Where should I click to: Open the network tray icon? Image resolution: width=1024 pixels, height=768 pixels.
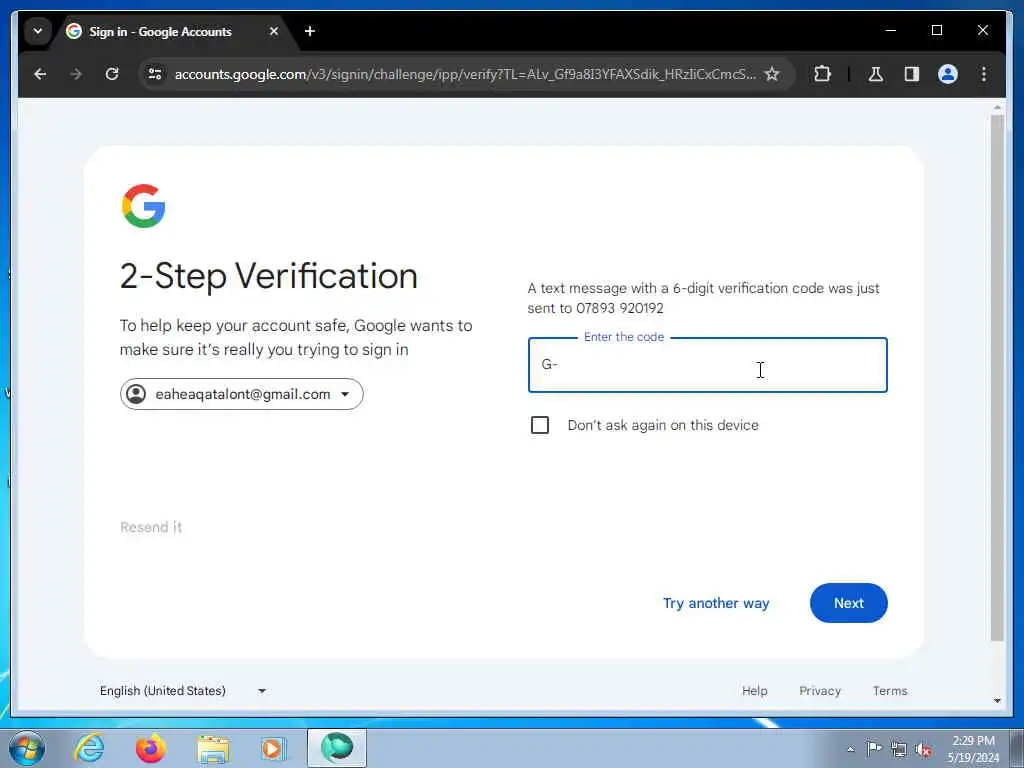click(x=899, y=749)
